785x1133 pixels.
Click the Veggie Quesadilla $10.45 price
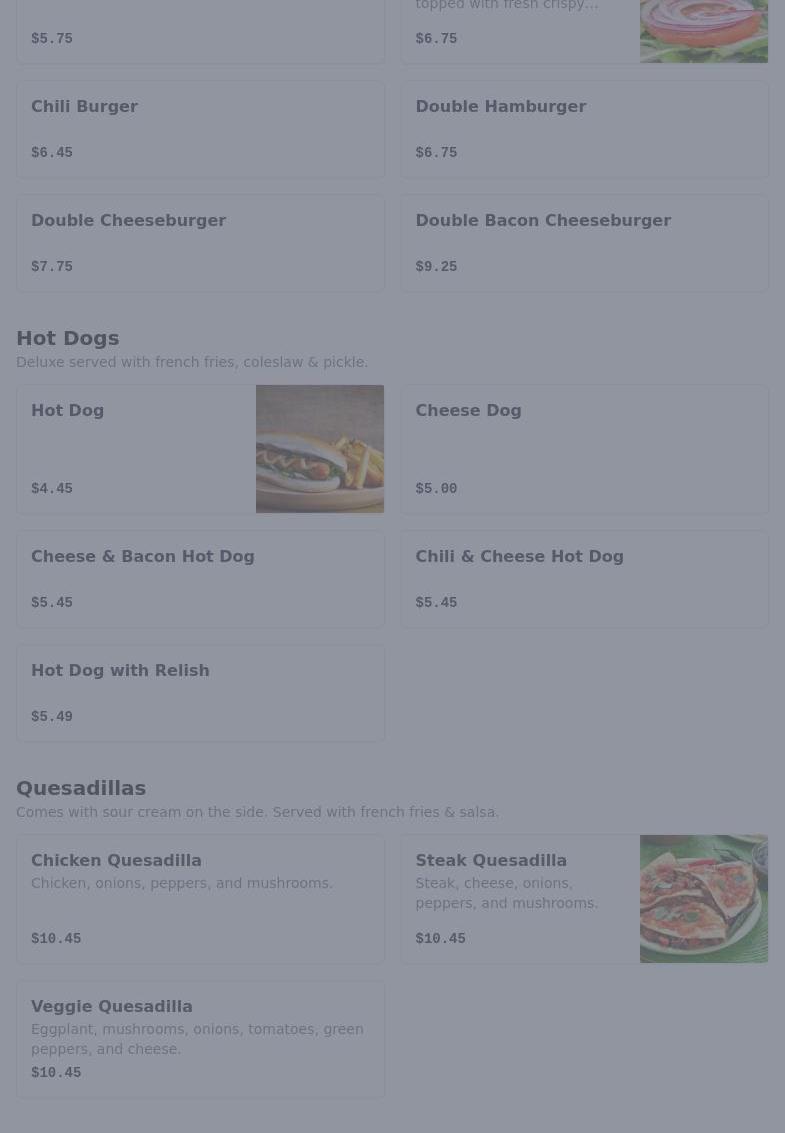(x=56, y=1072)
